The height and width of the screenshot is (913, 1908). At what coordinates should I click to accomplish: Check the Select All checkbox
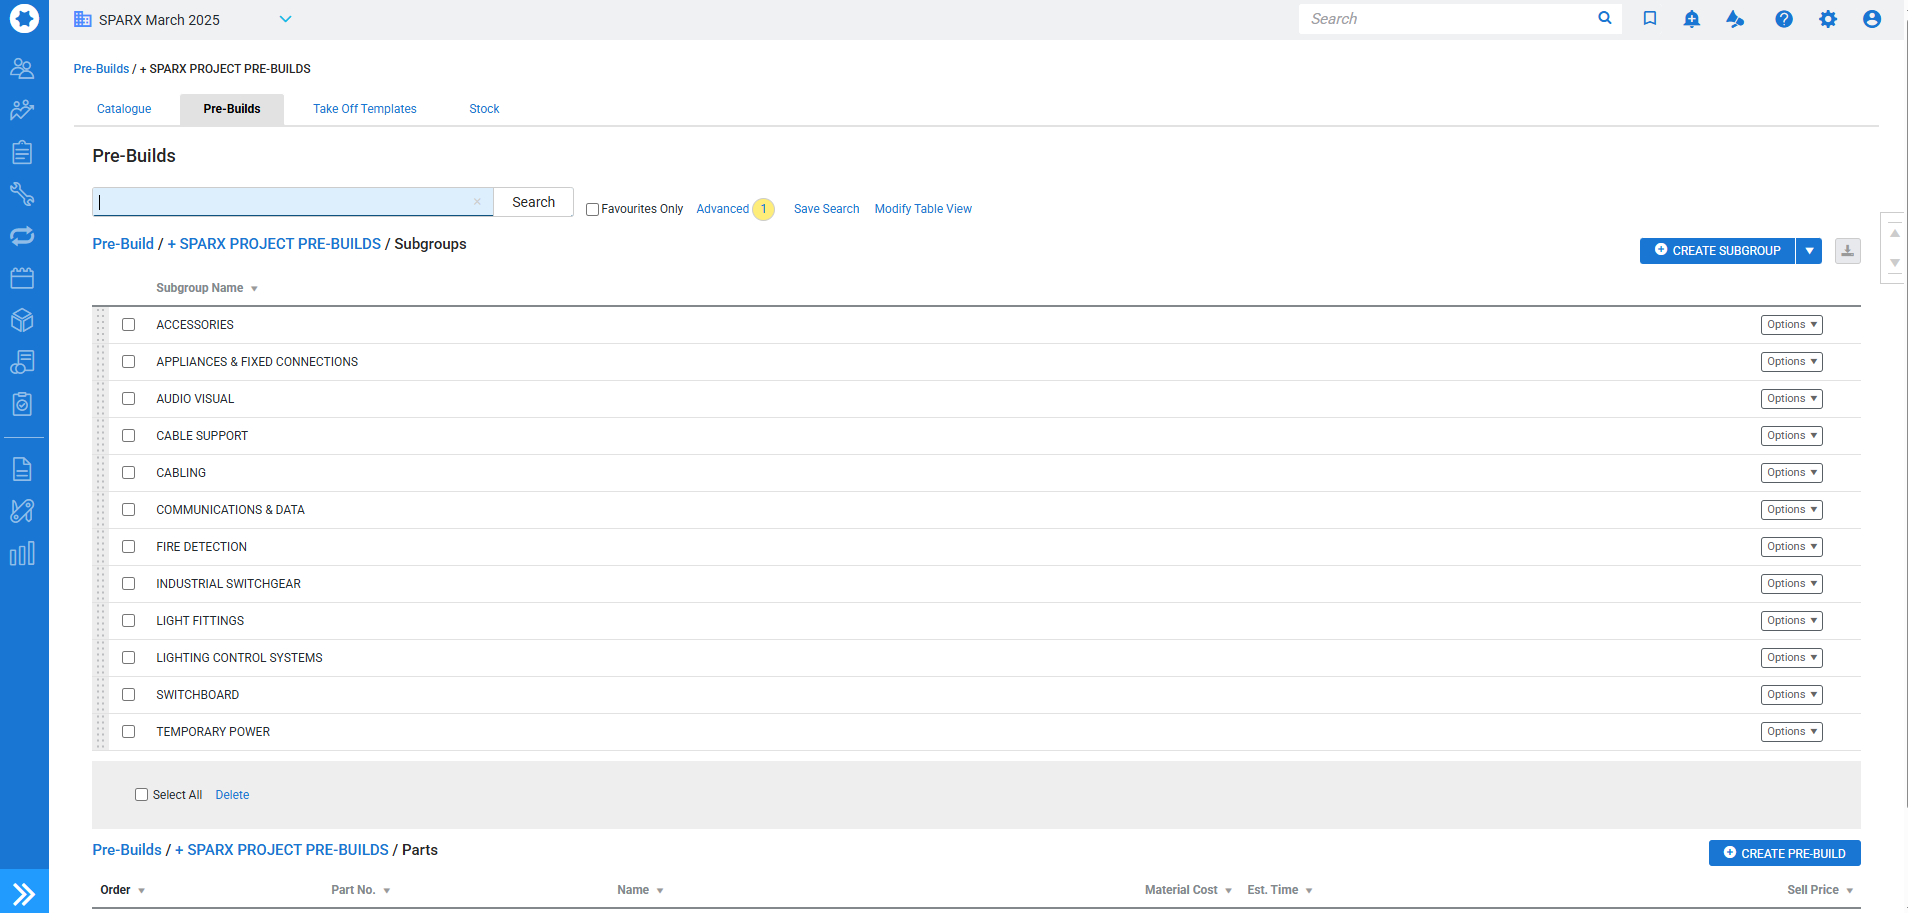(141, 795)
